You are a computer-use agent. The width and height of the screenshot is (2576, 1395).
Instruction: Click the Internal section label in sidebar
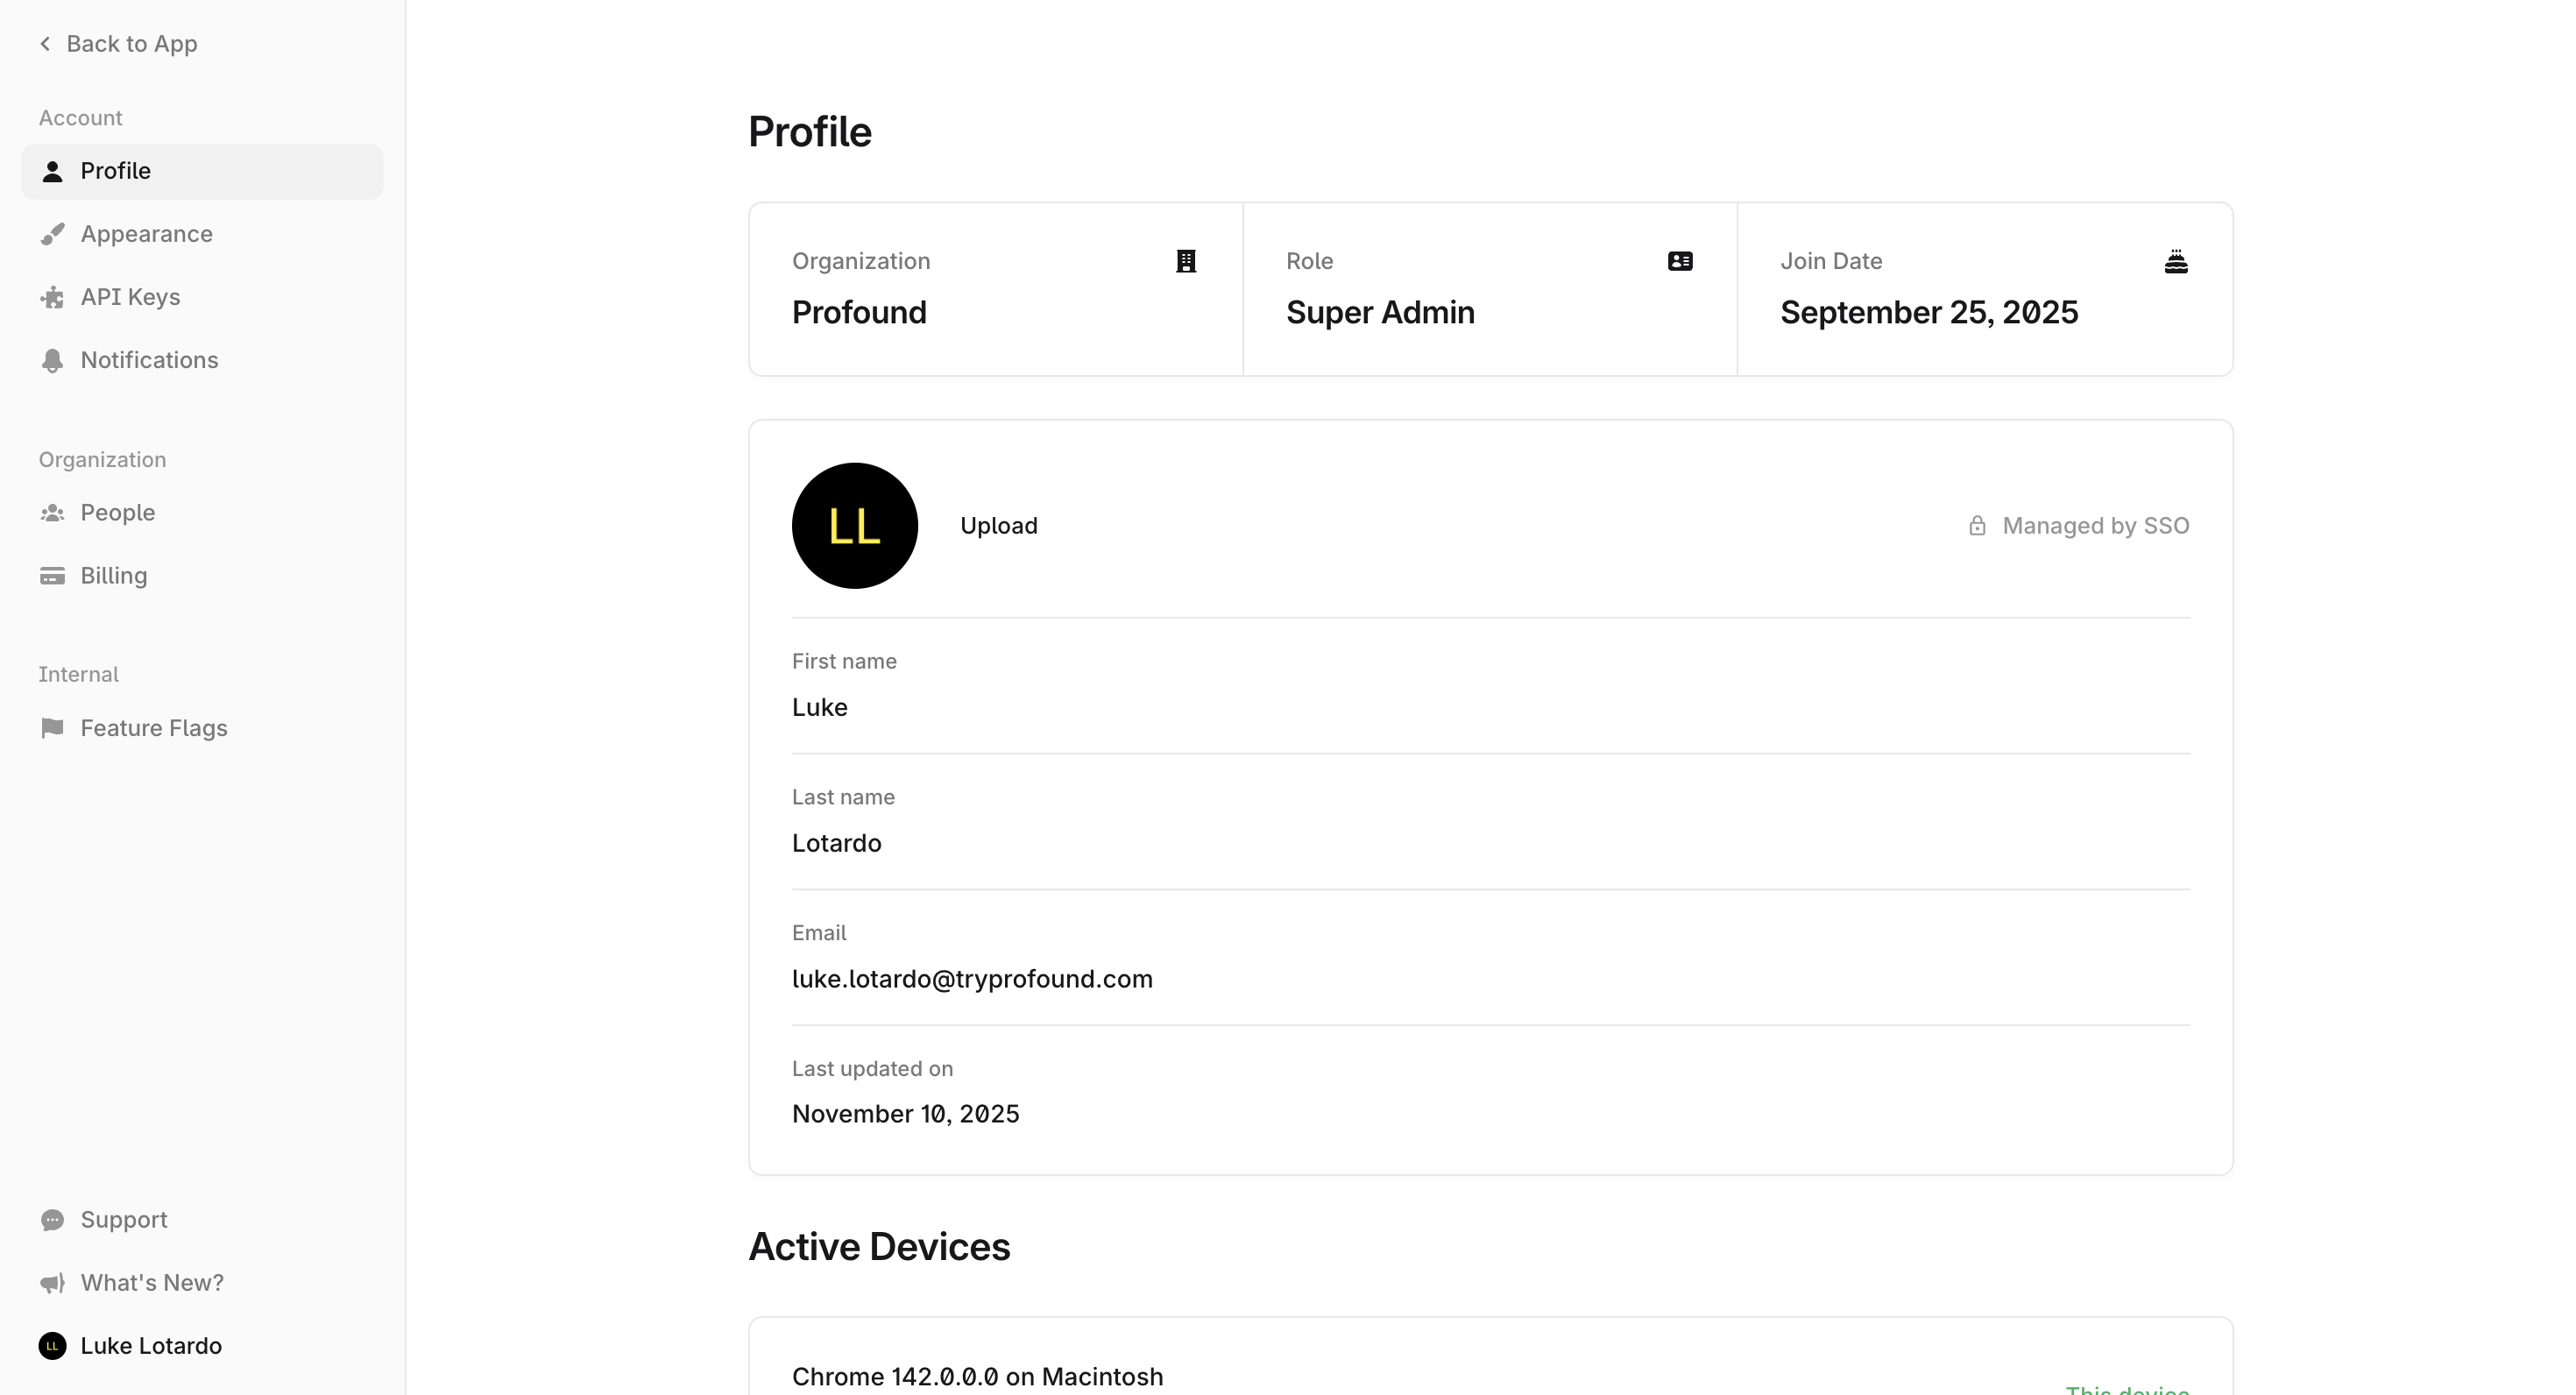78,675
